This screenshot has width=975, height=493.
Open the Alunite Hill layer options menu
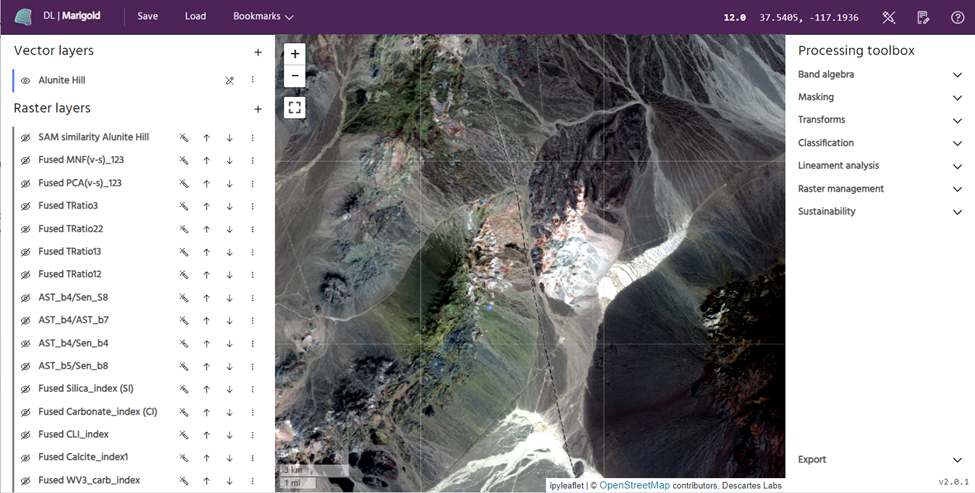[252, 80]
